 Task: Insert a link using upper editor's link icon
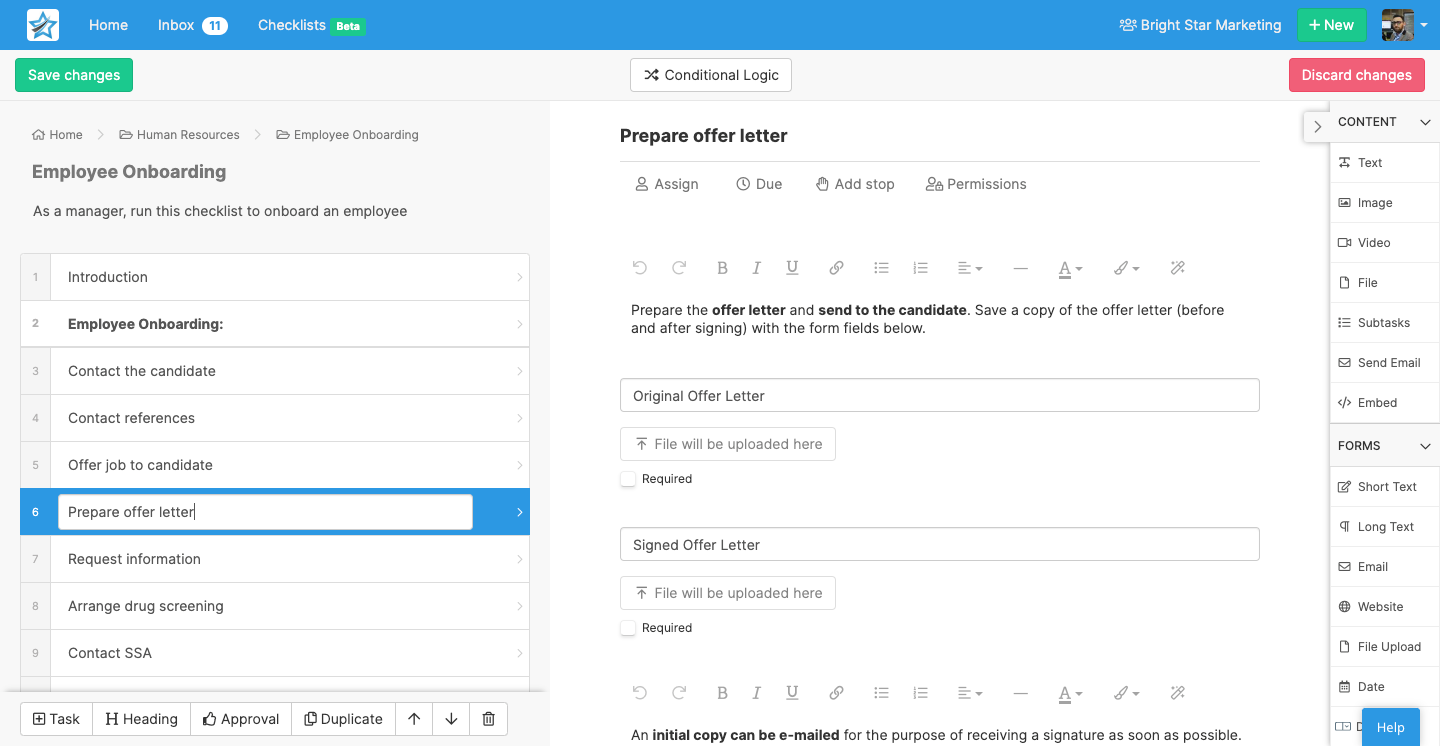click(x=836, y=268)
